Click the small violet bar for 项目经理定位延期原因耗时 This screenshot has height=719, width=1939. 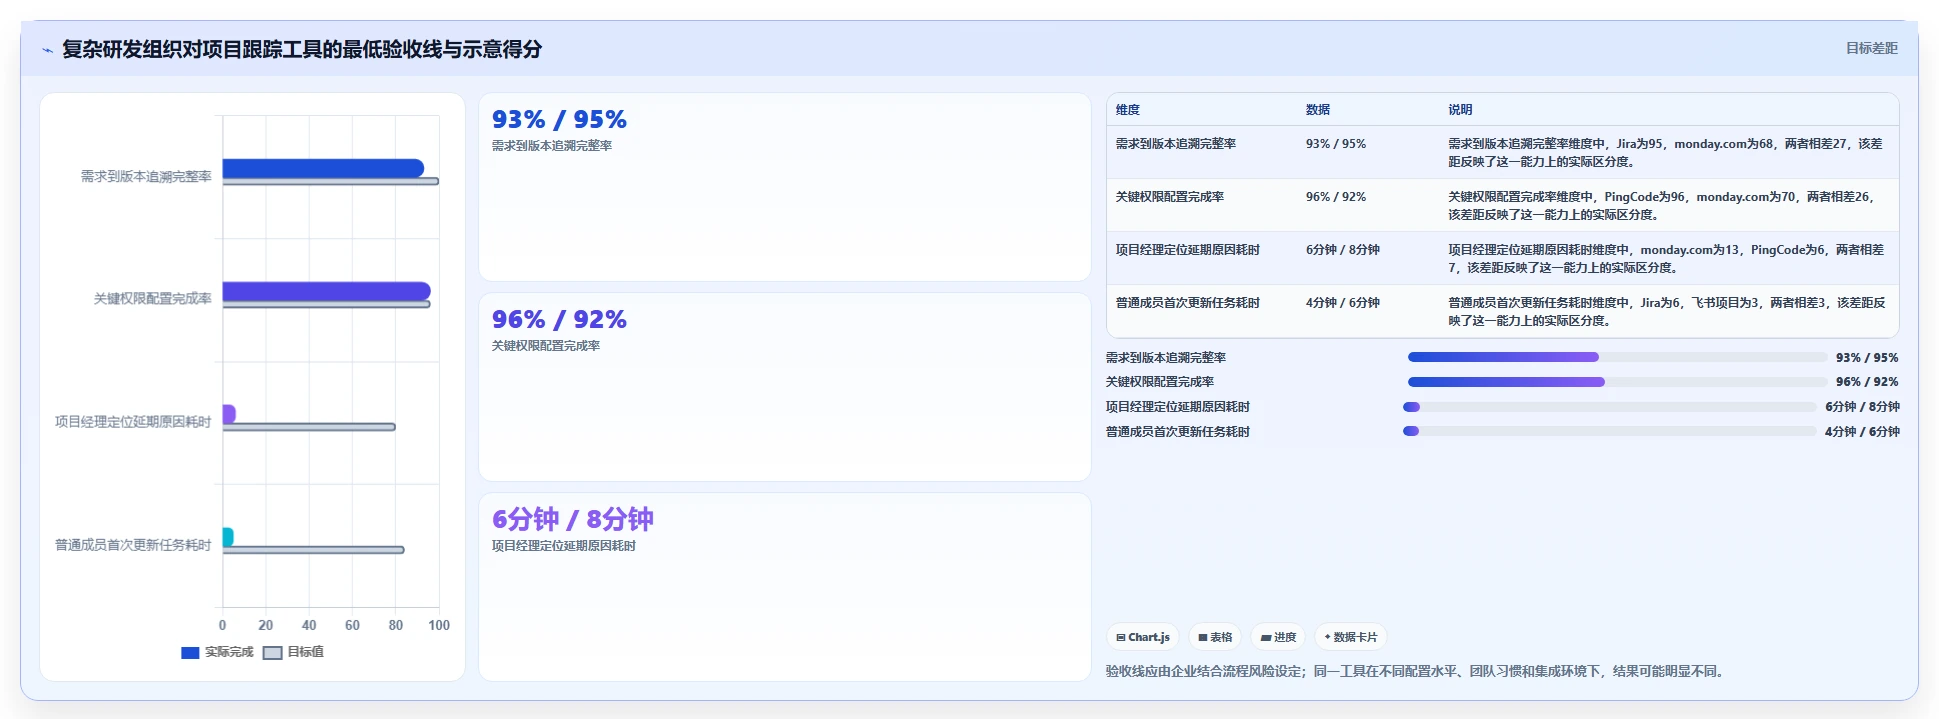(229, 414)
